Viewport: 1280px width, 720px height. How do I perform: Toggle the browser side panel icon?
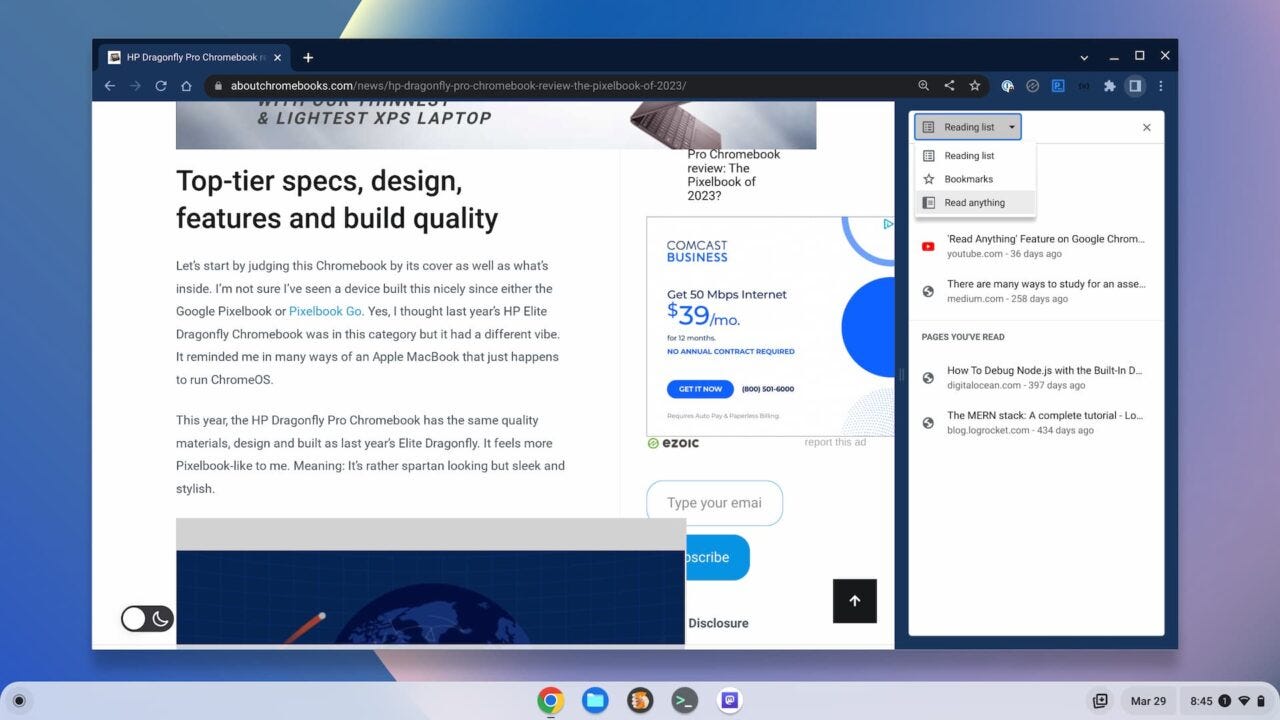pos(1135,86)
